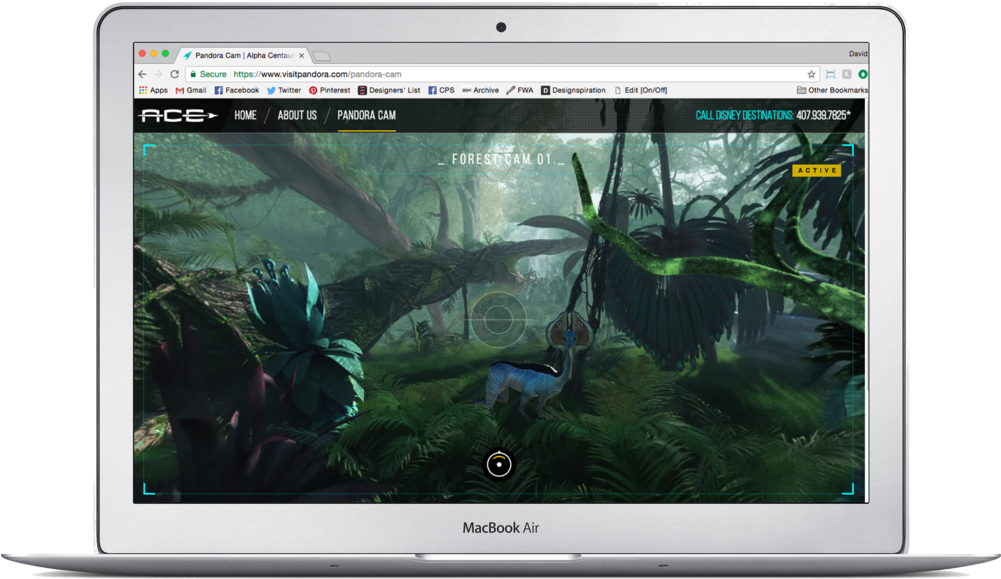Click the Edit [On/Off] bookmarklet

click(640, 90)
